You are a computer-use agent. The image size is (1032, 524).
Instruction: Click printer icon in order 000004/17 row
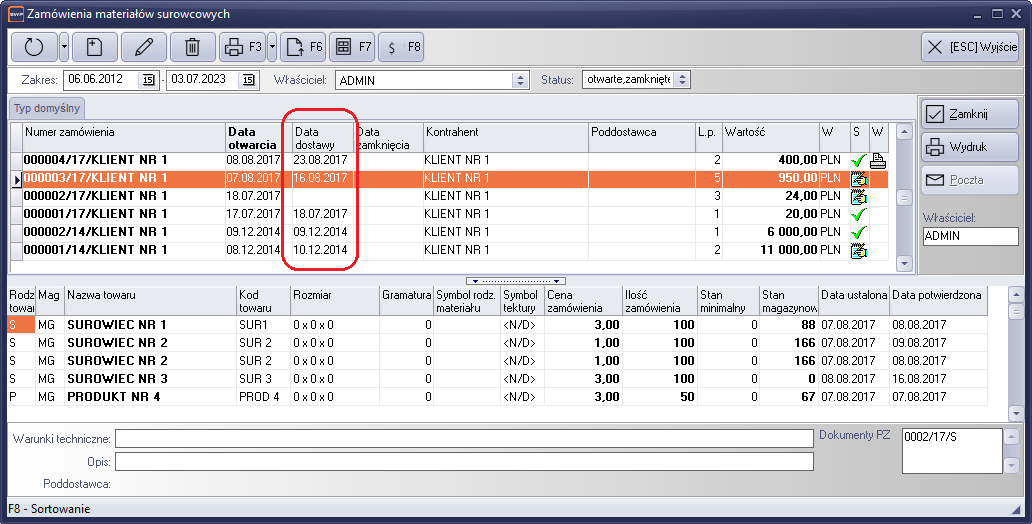point(878,160)
